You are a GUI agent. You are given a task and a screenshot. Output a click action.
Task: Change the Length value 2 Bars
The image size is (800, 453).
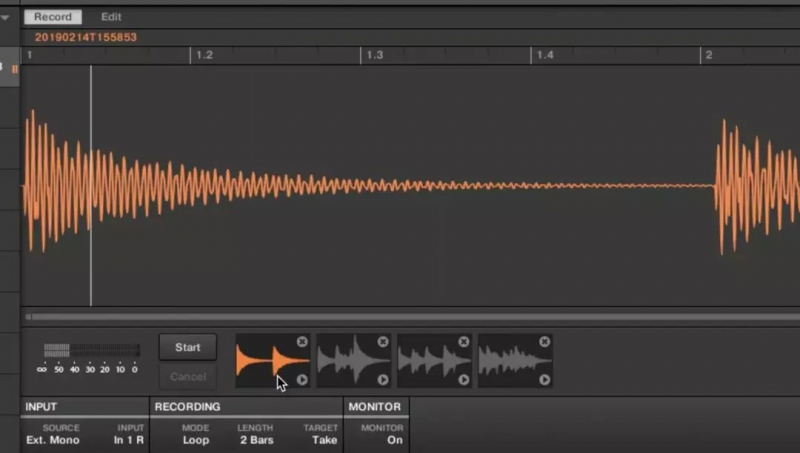(x=257, y=440)
